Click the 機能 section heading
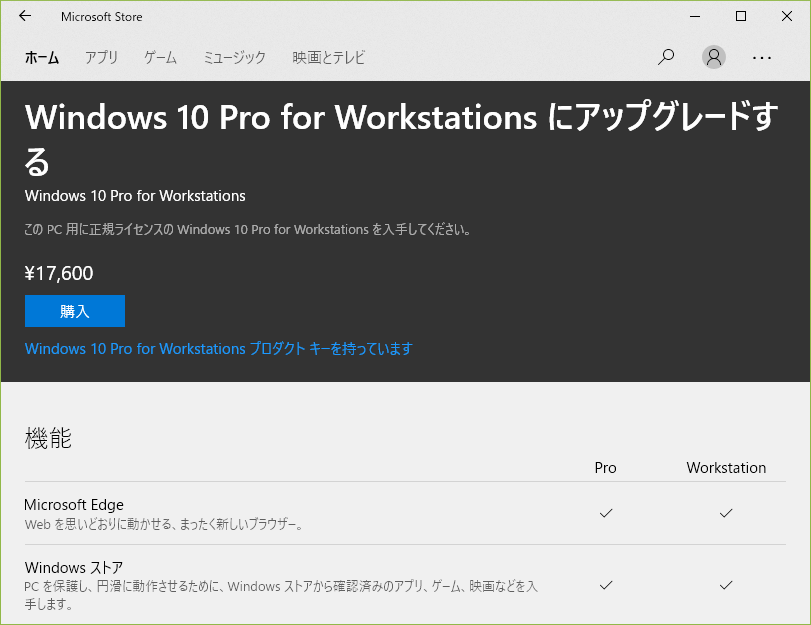 click(48, 438)
